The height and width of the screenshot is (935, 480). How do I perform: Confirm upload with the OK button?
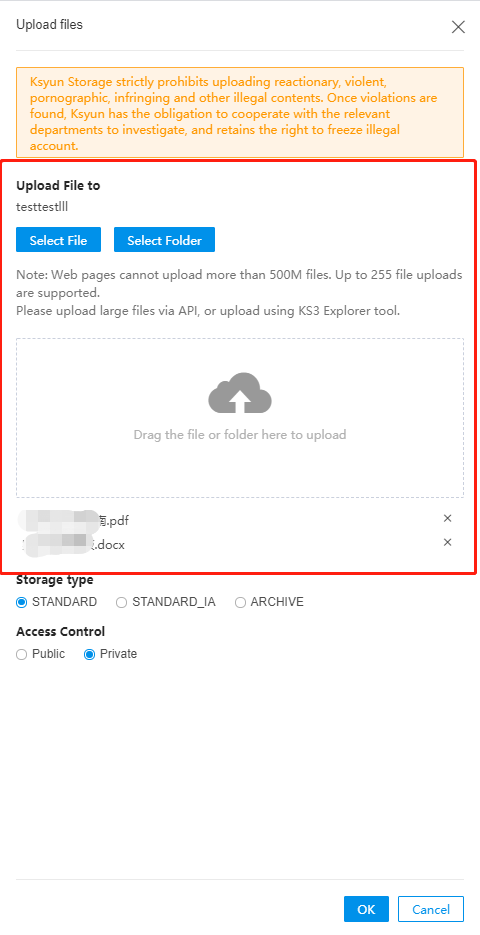[366, 909]
